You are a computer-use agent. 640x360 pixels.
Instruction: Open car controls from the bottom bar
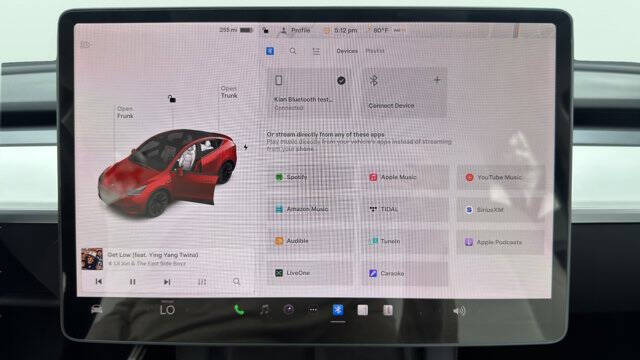97,310
